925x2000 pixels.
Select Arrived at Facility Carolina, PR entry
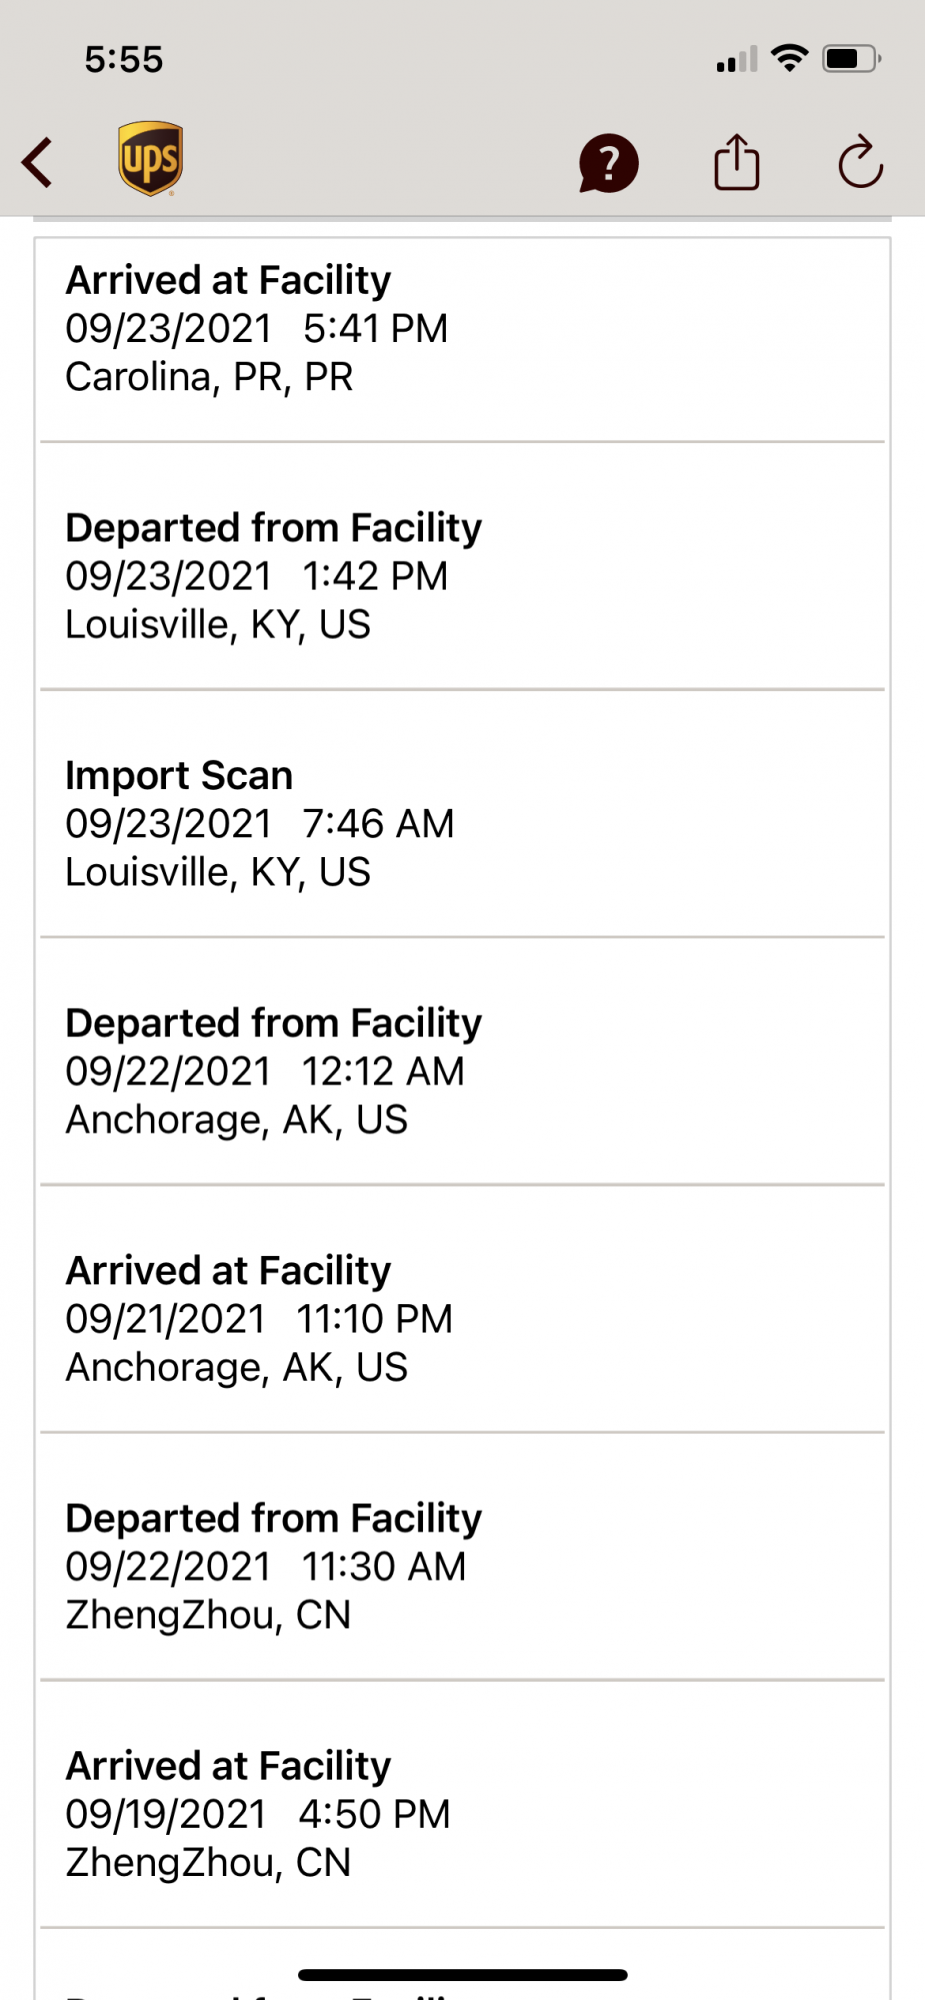pyautogui.click(x=462, y=340)
